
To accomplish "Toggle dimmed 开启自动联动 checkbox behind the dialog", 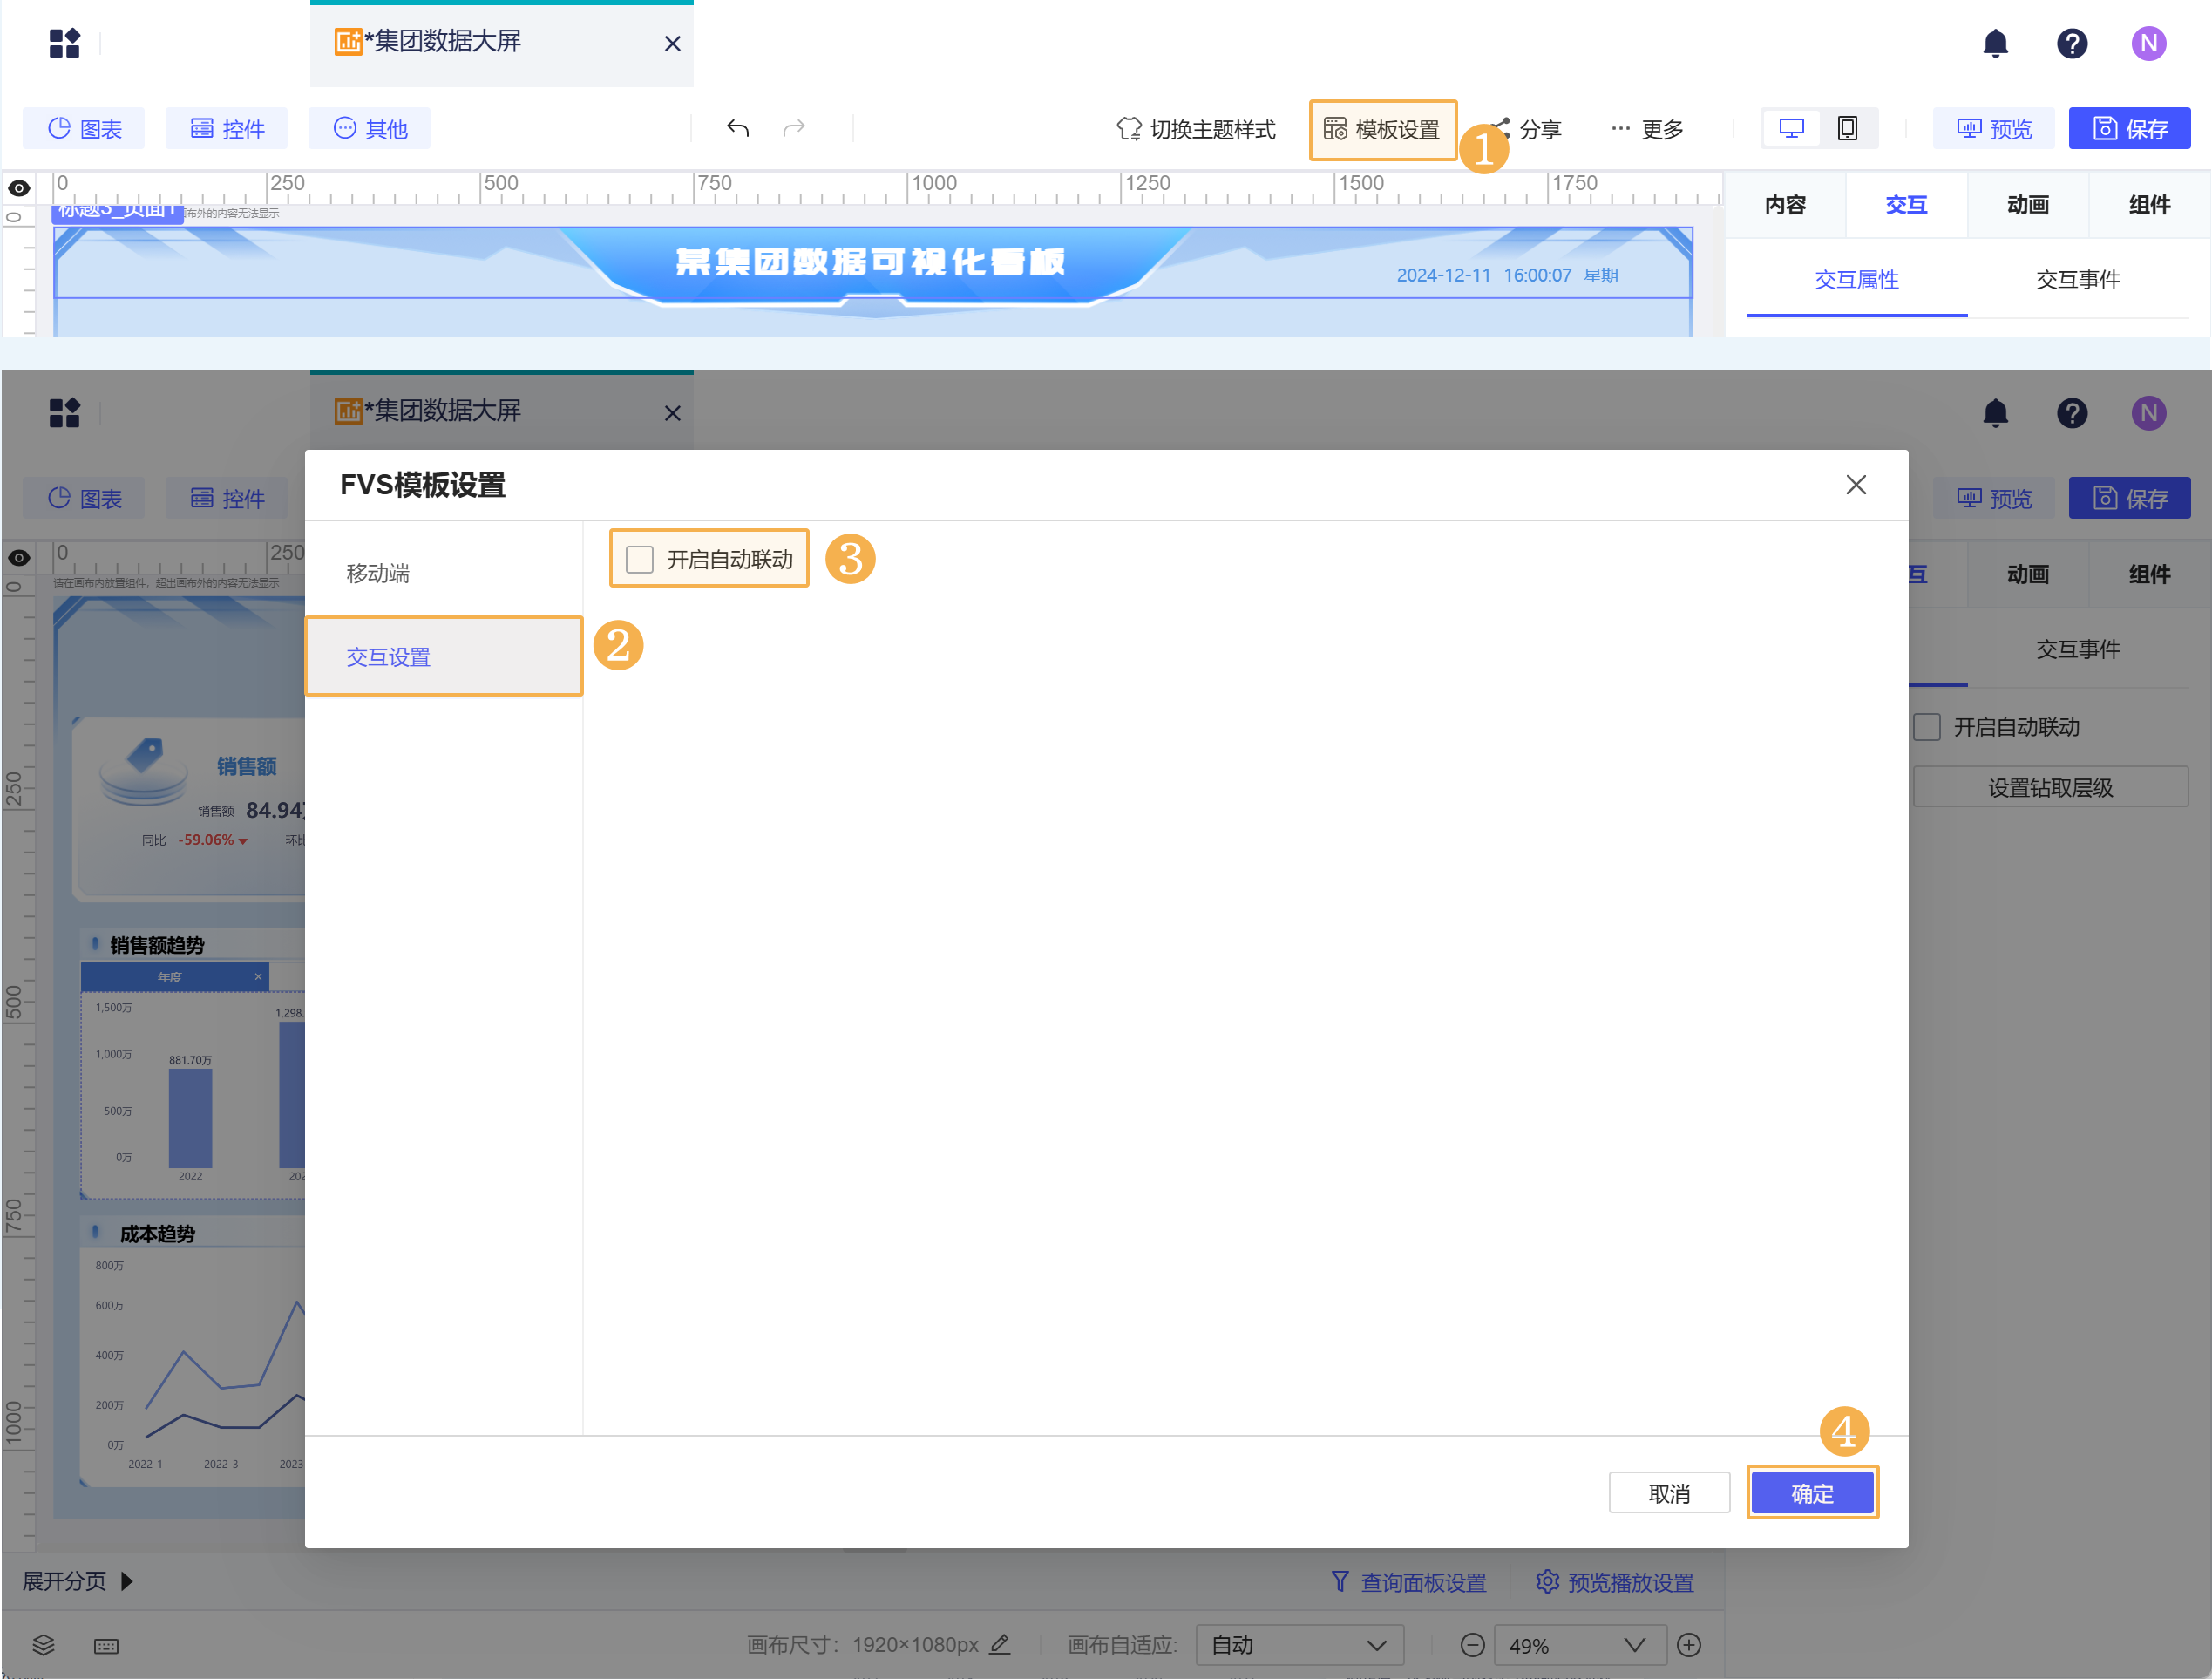I will pos(1927,726).
